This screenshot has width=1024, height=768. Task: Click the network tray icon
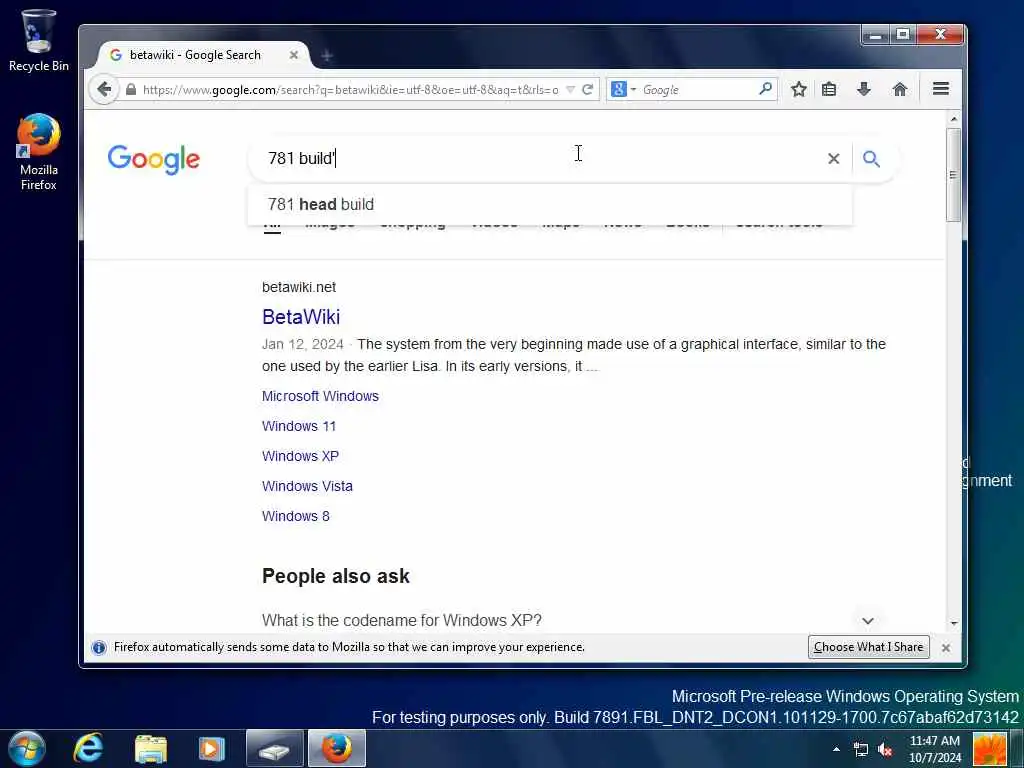(861, 749)
